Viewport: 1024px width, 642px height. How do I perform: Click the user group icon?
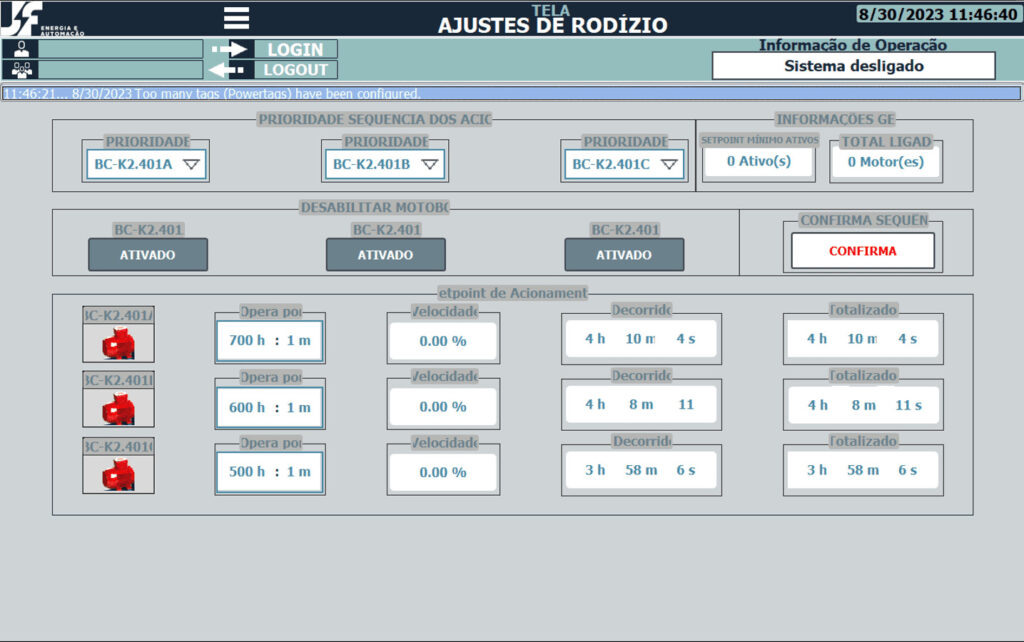click(21, 69)
